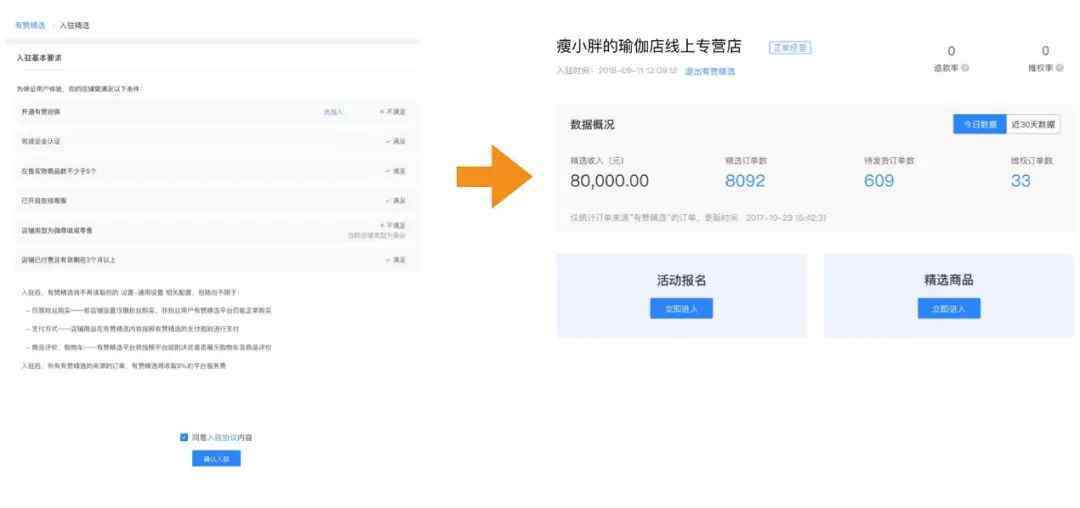Click the help icon beside 维权率

(1059, 68)
